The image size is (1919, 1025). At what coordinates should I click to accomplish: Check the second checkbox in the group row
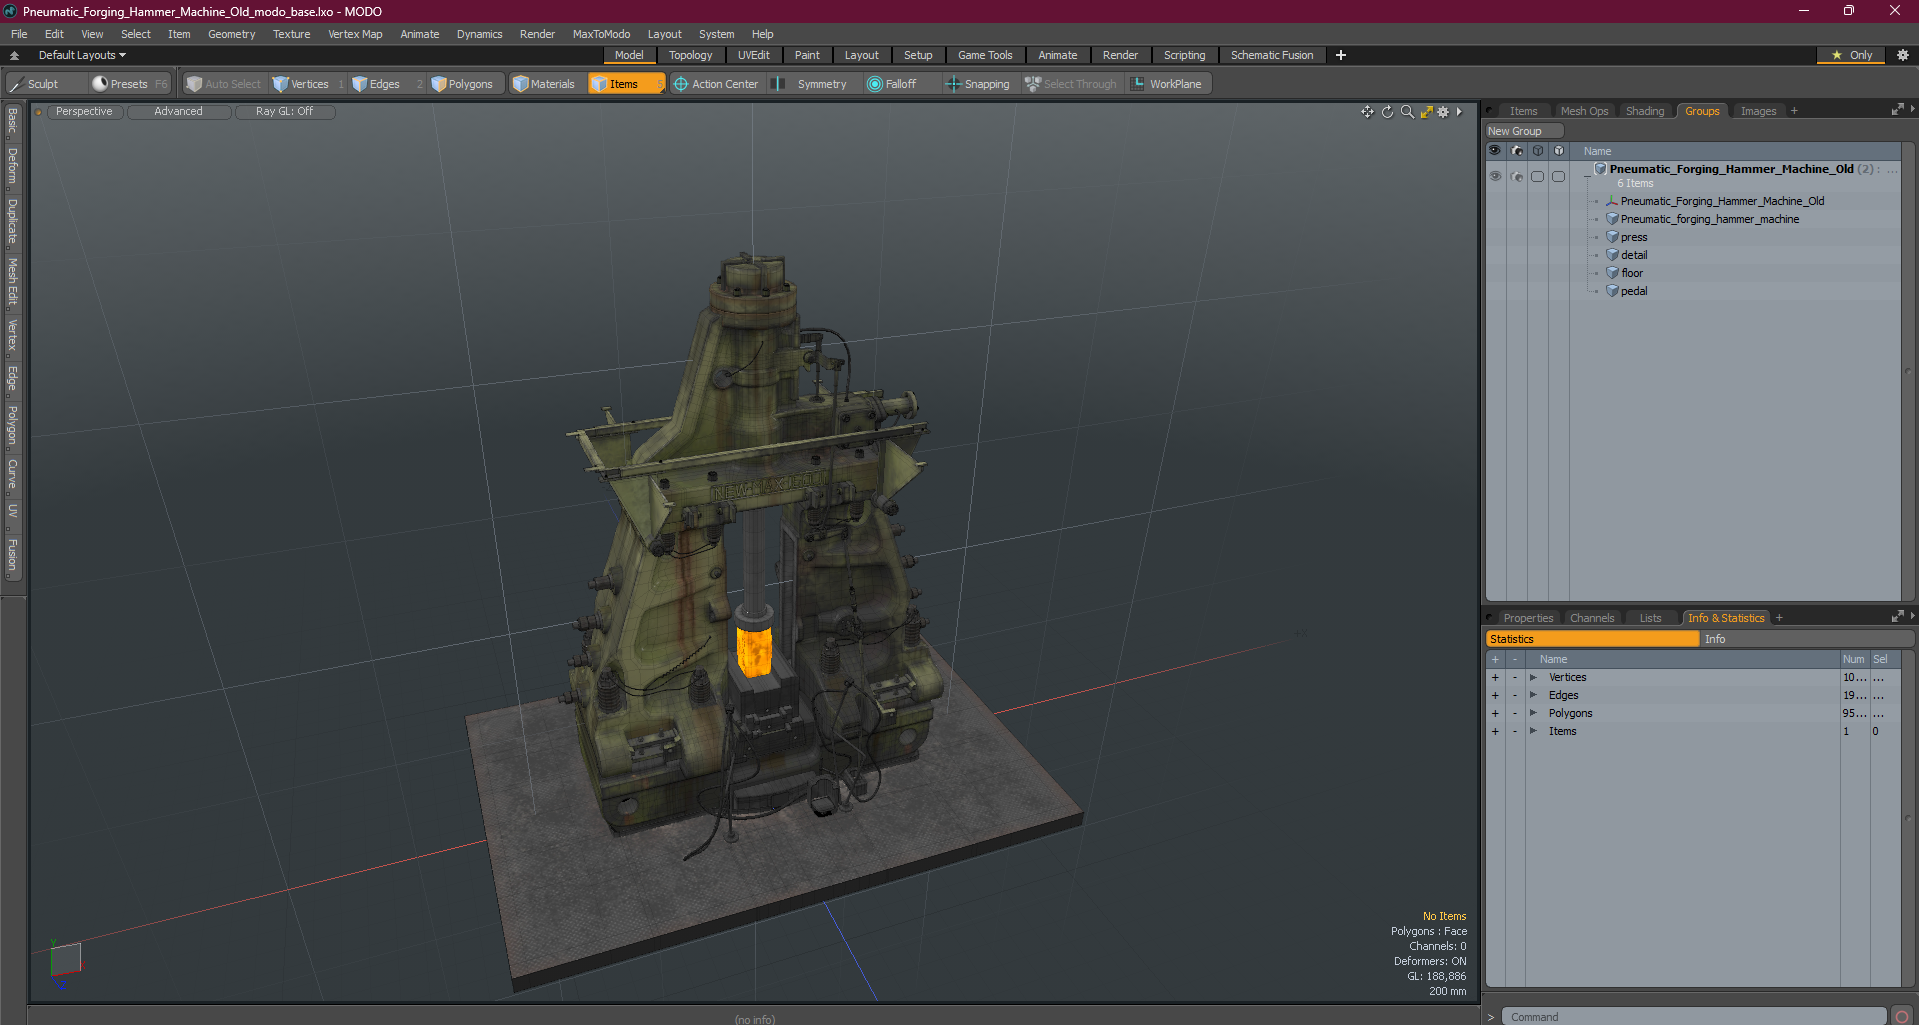click(x=1558, y=176)
